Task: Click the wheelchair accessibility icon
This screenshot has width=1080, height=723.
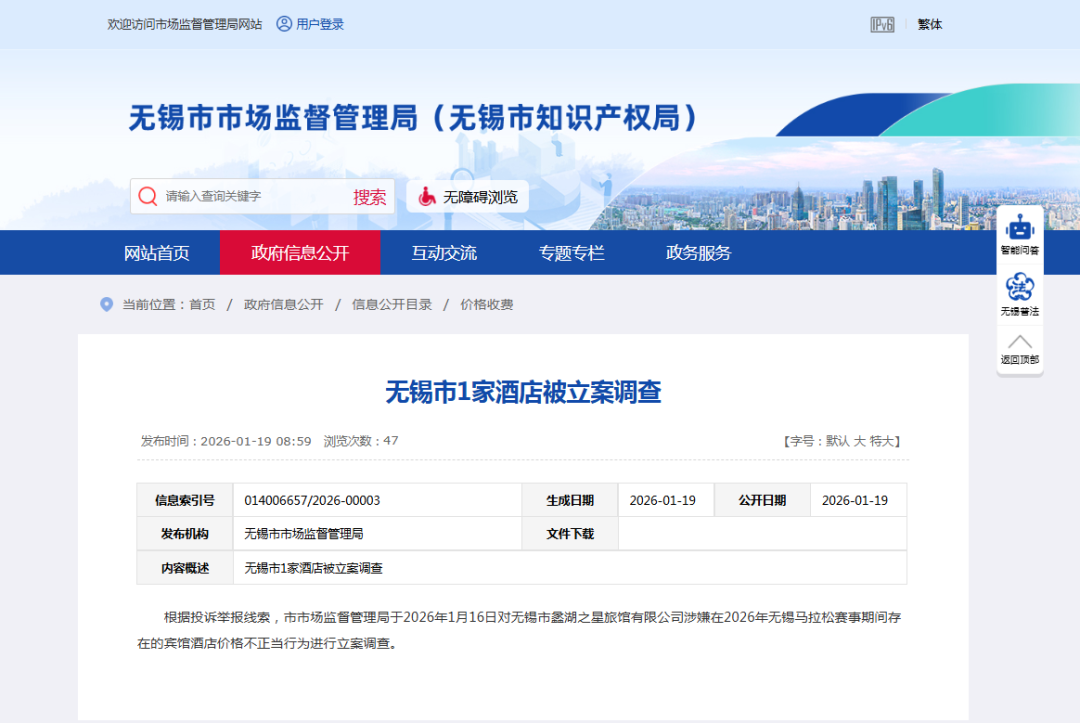Action: (427, 197)
